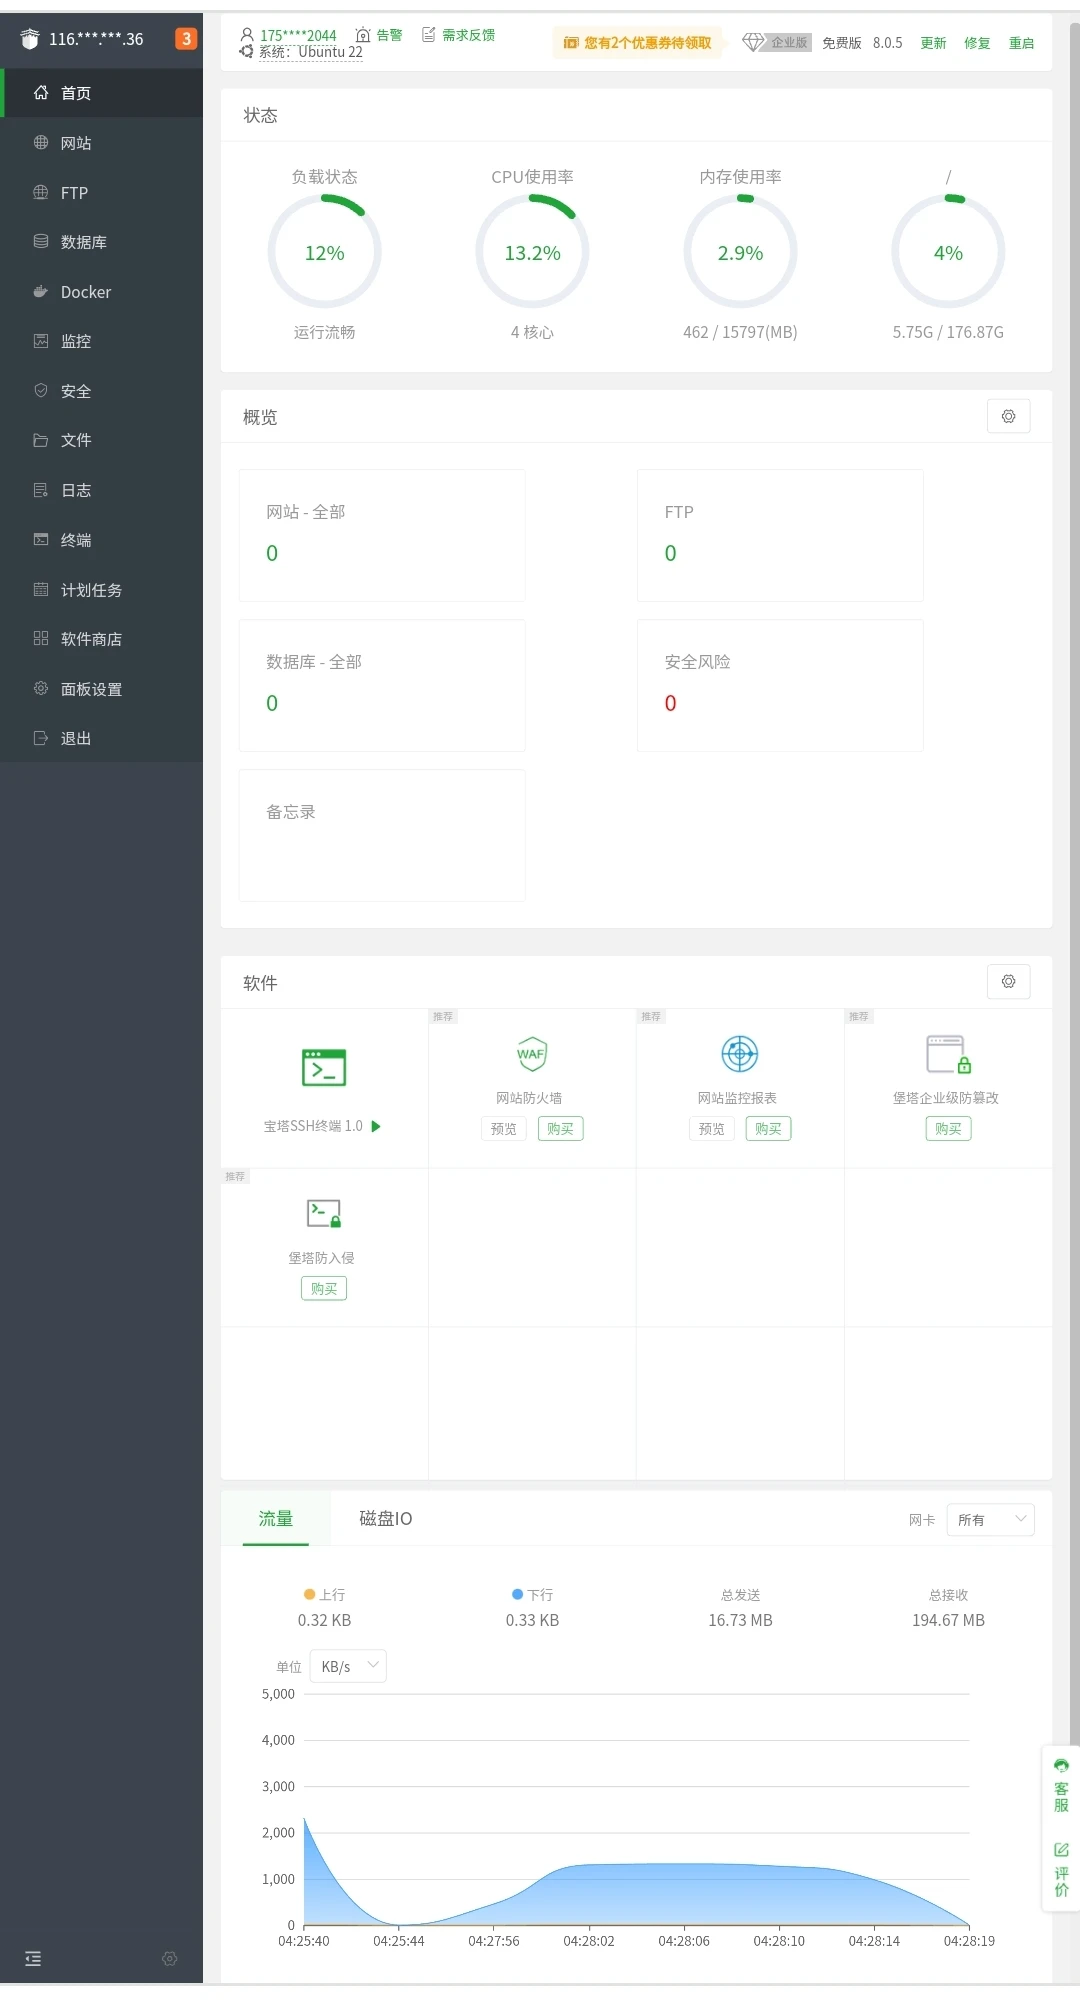This screenshot has height=2003, width=1080.
Task: Click the 数据库 - 全部 overview card
Action: tap(382, 685)
